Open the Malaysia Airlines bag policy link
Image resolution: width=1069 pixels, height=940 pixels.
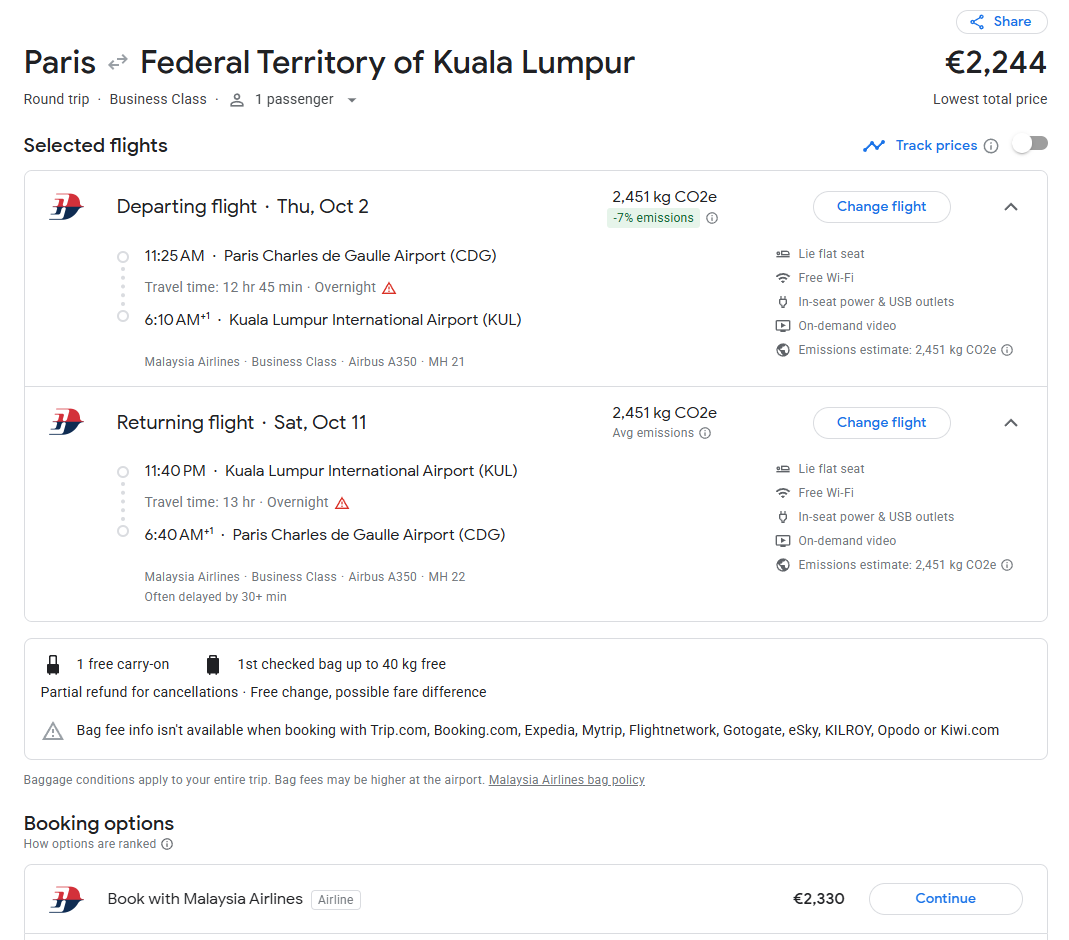tap(566, 780)
